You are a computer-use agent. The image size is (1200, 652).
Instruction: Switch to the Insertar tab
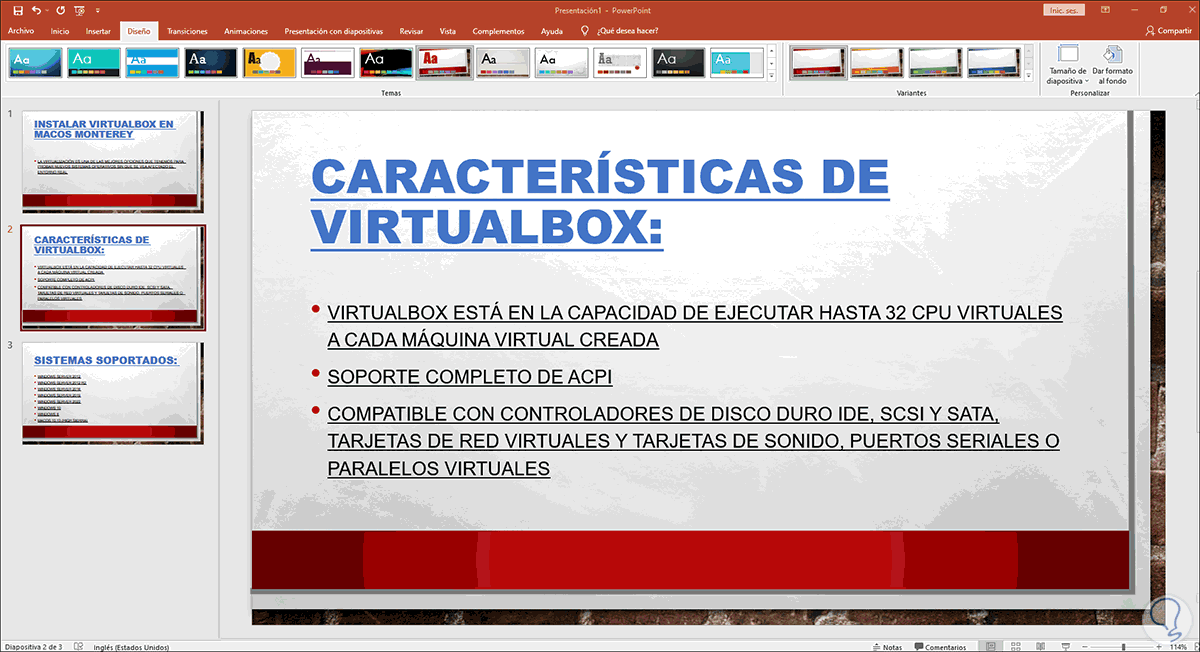[x=98, y=31]
